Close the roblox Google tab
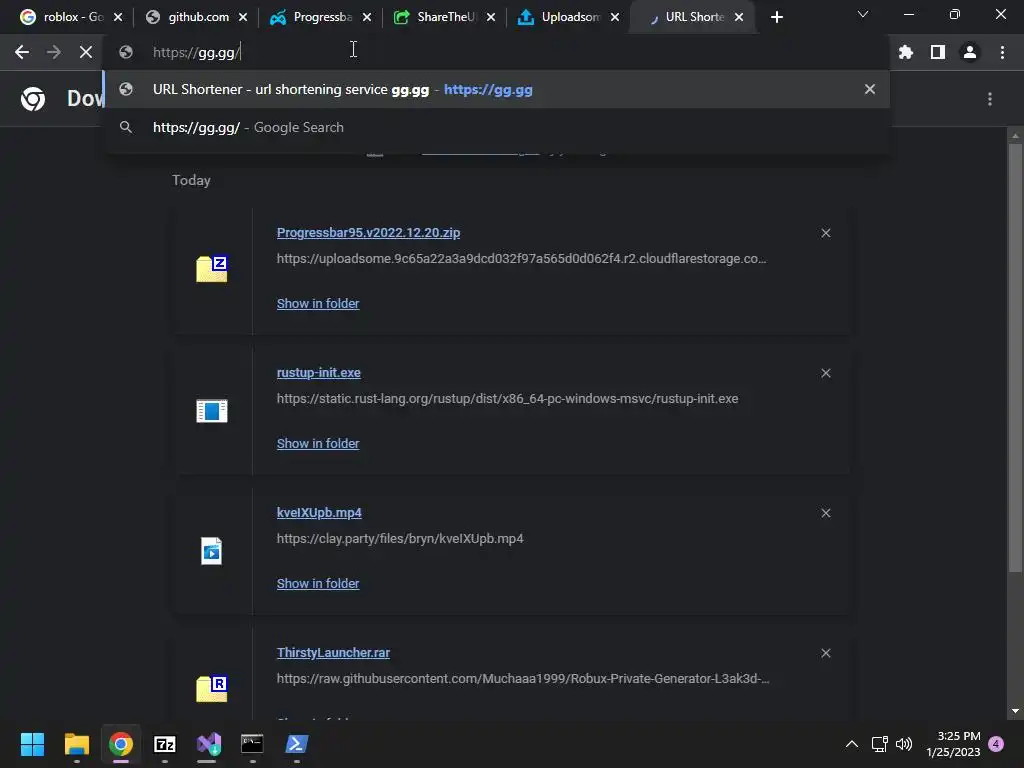Viewport: 1024px width, 768px height. (118, 18)
